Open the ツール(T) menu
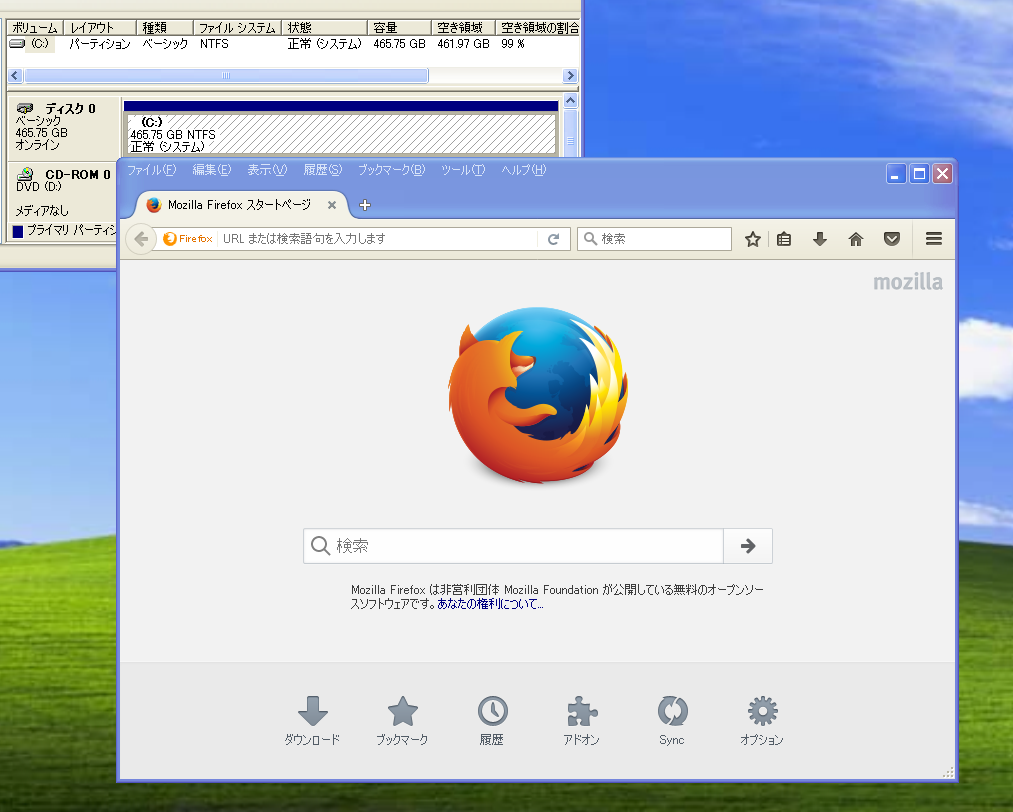 [463, 170]
